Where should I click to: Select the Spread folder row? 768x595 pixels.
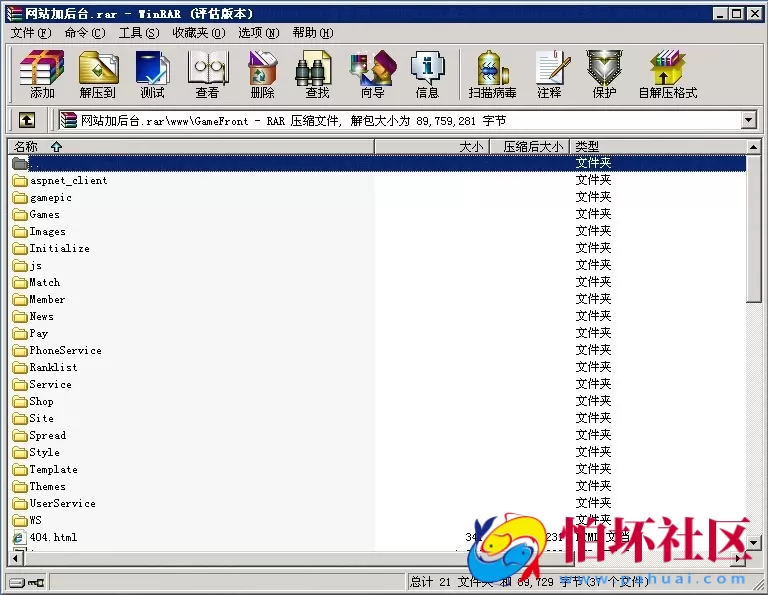[x=377, y=435]
